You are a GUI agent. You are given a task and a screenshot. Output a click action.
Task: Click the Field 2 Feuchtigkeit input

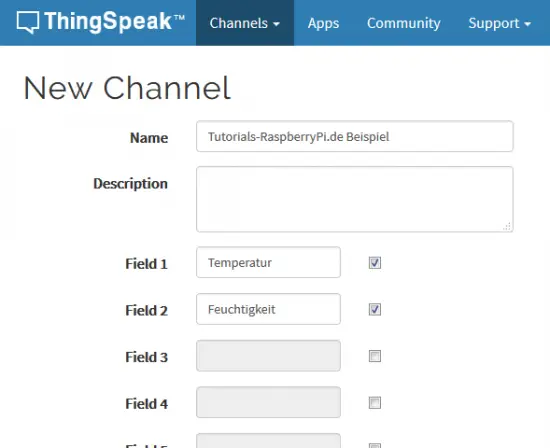pyautogui.click(x=268, y=309)
